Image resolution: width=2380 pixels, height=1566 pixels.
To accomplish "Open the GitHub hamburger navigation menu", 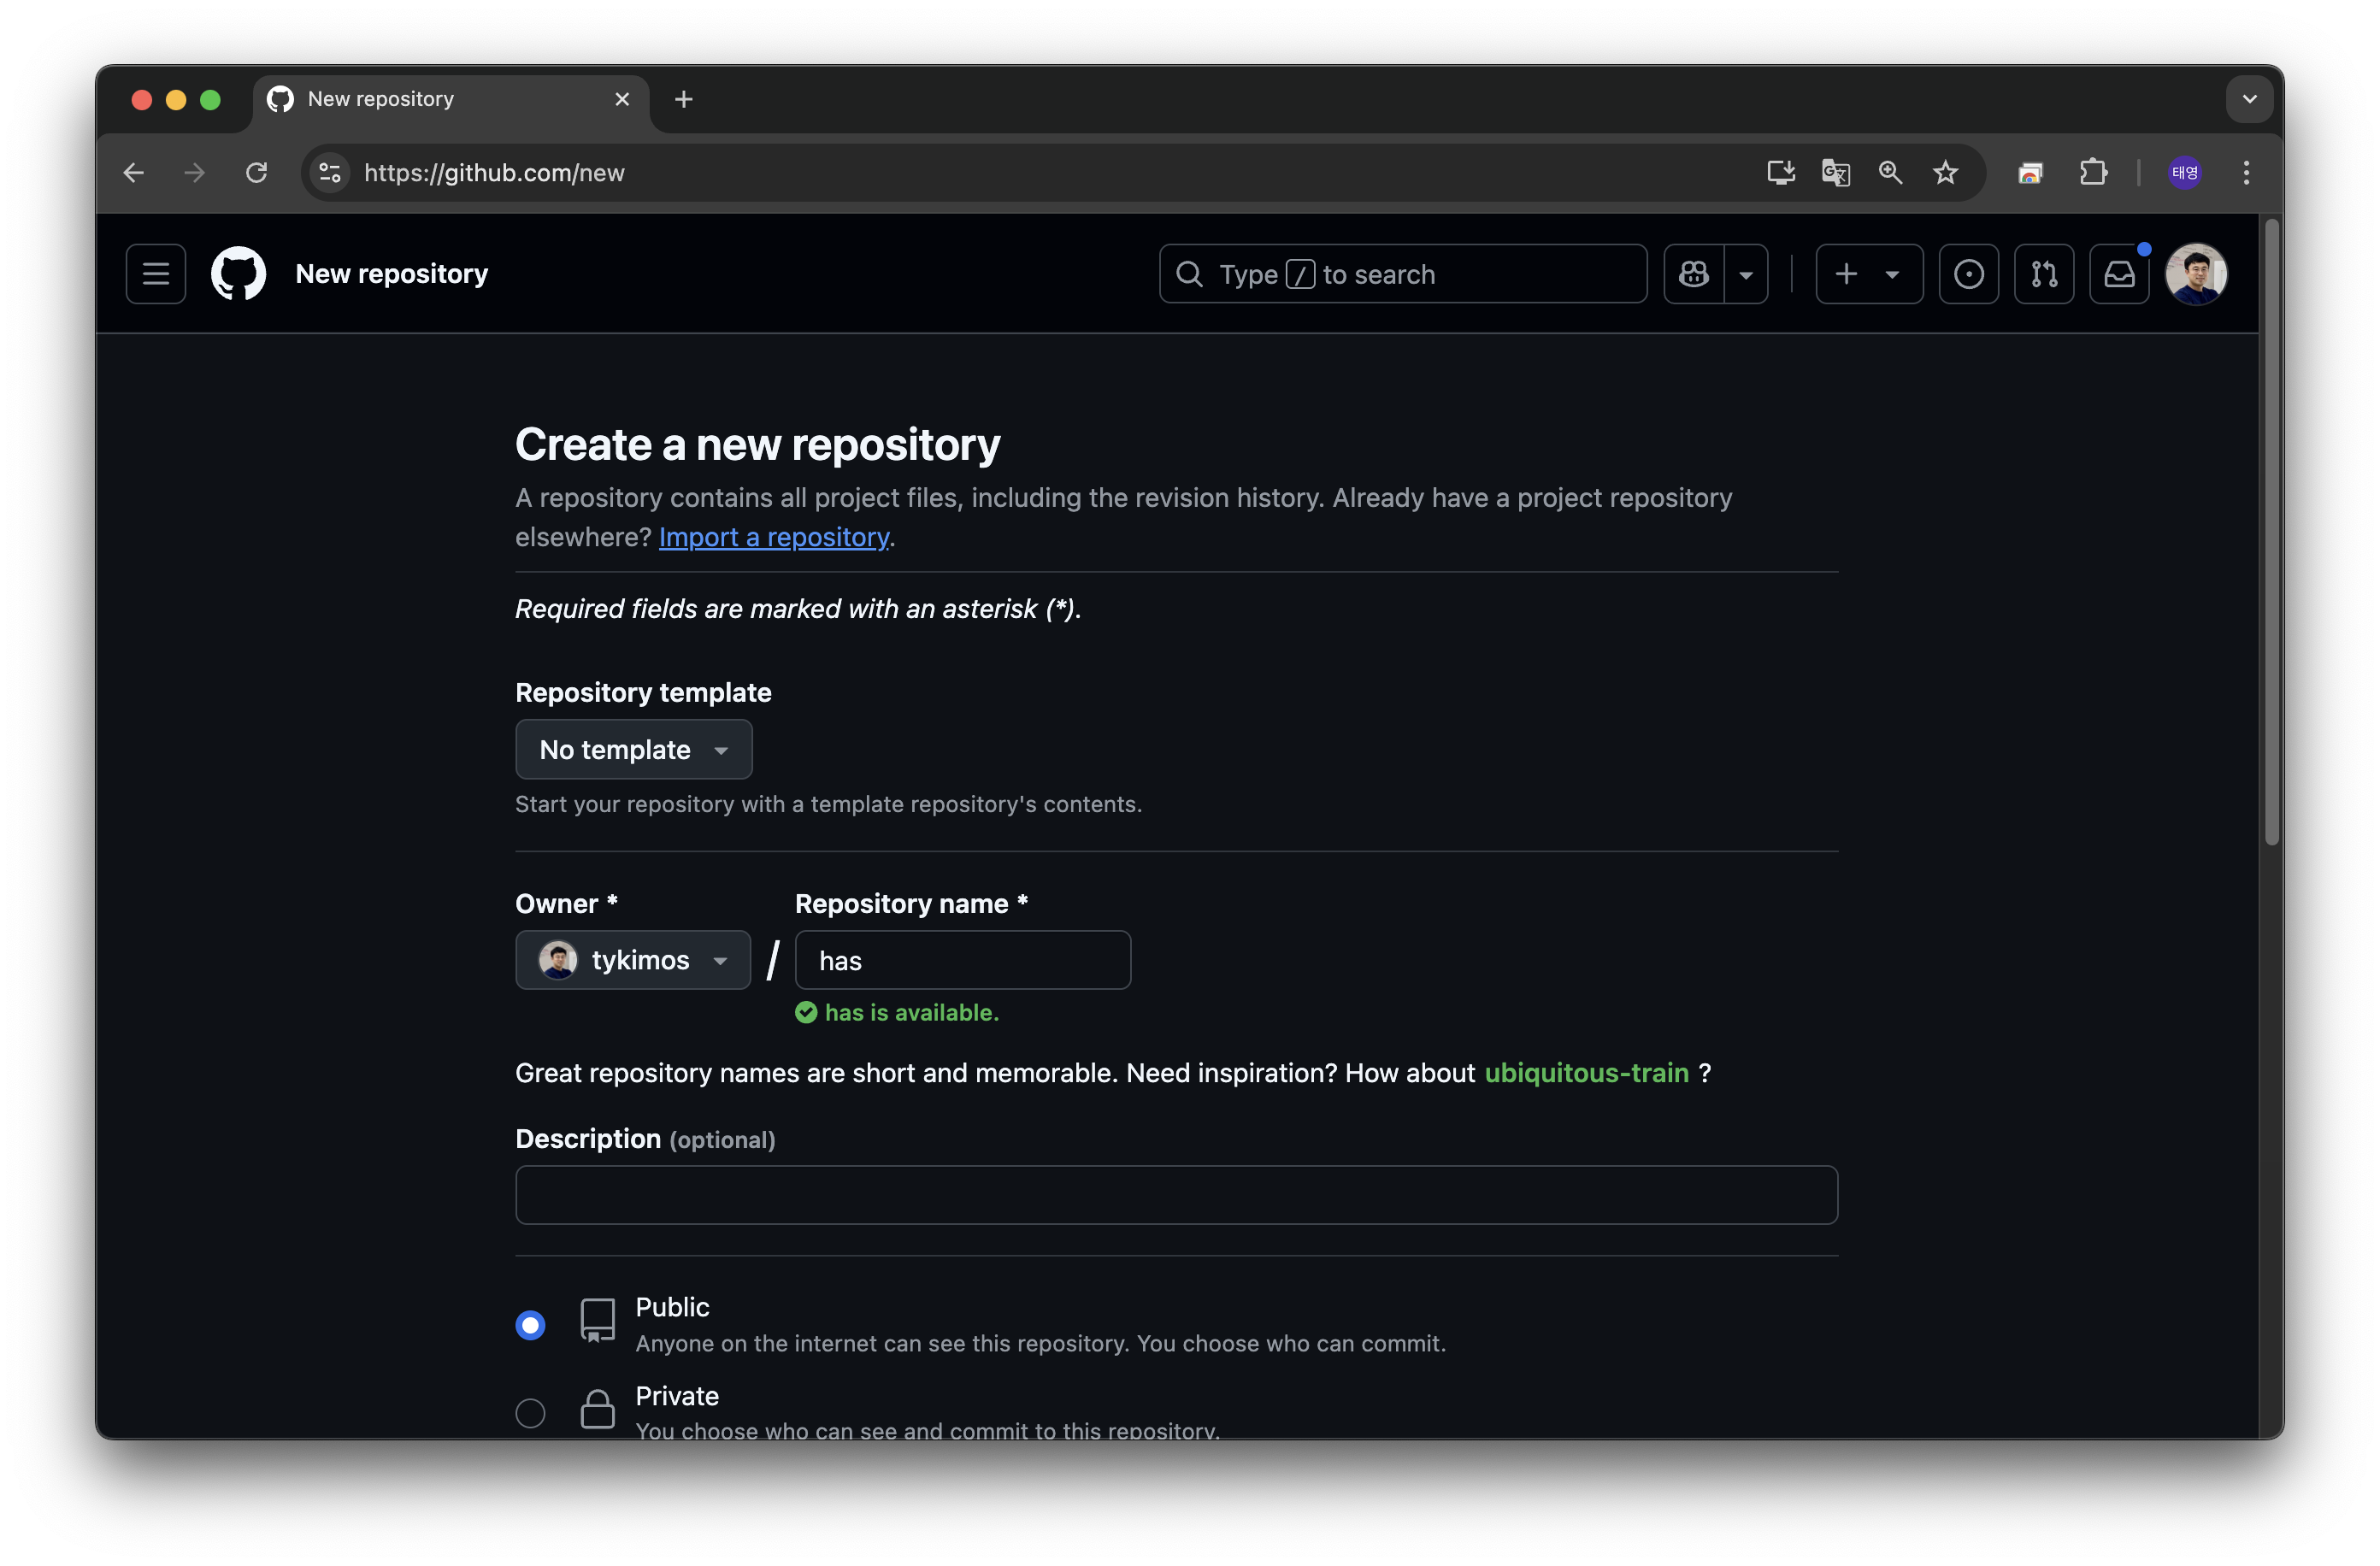I will coord(156,274).
